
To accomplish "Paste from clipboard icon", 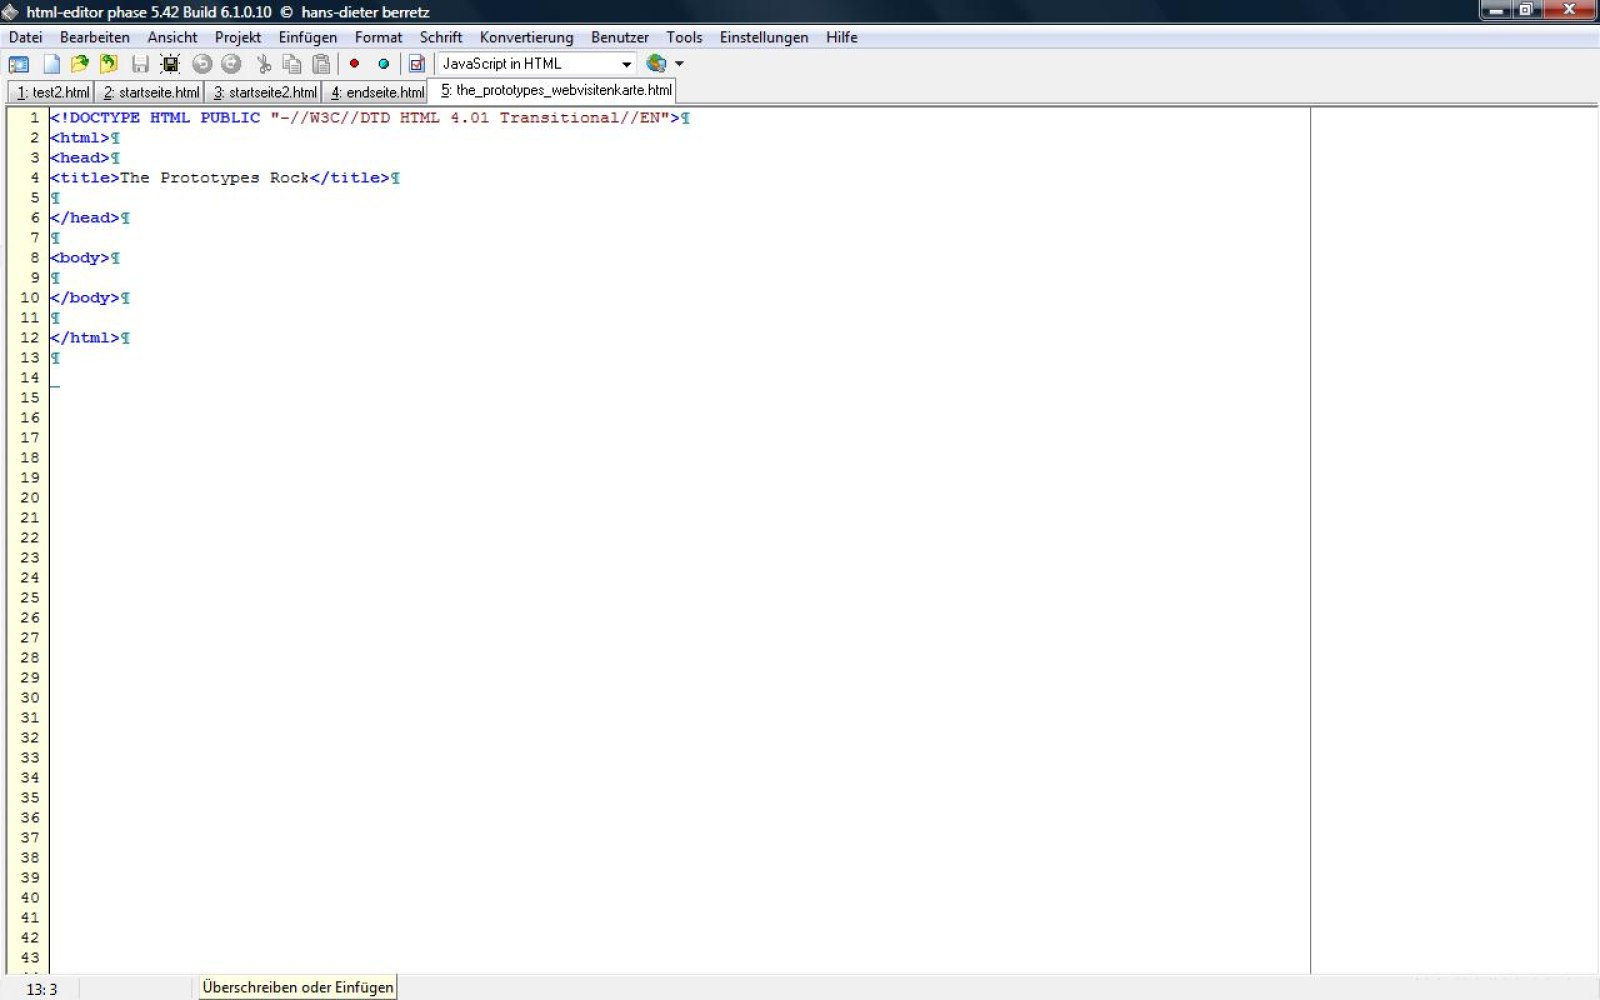I will 321,64.
